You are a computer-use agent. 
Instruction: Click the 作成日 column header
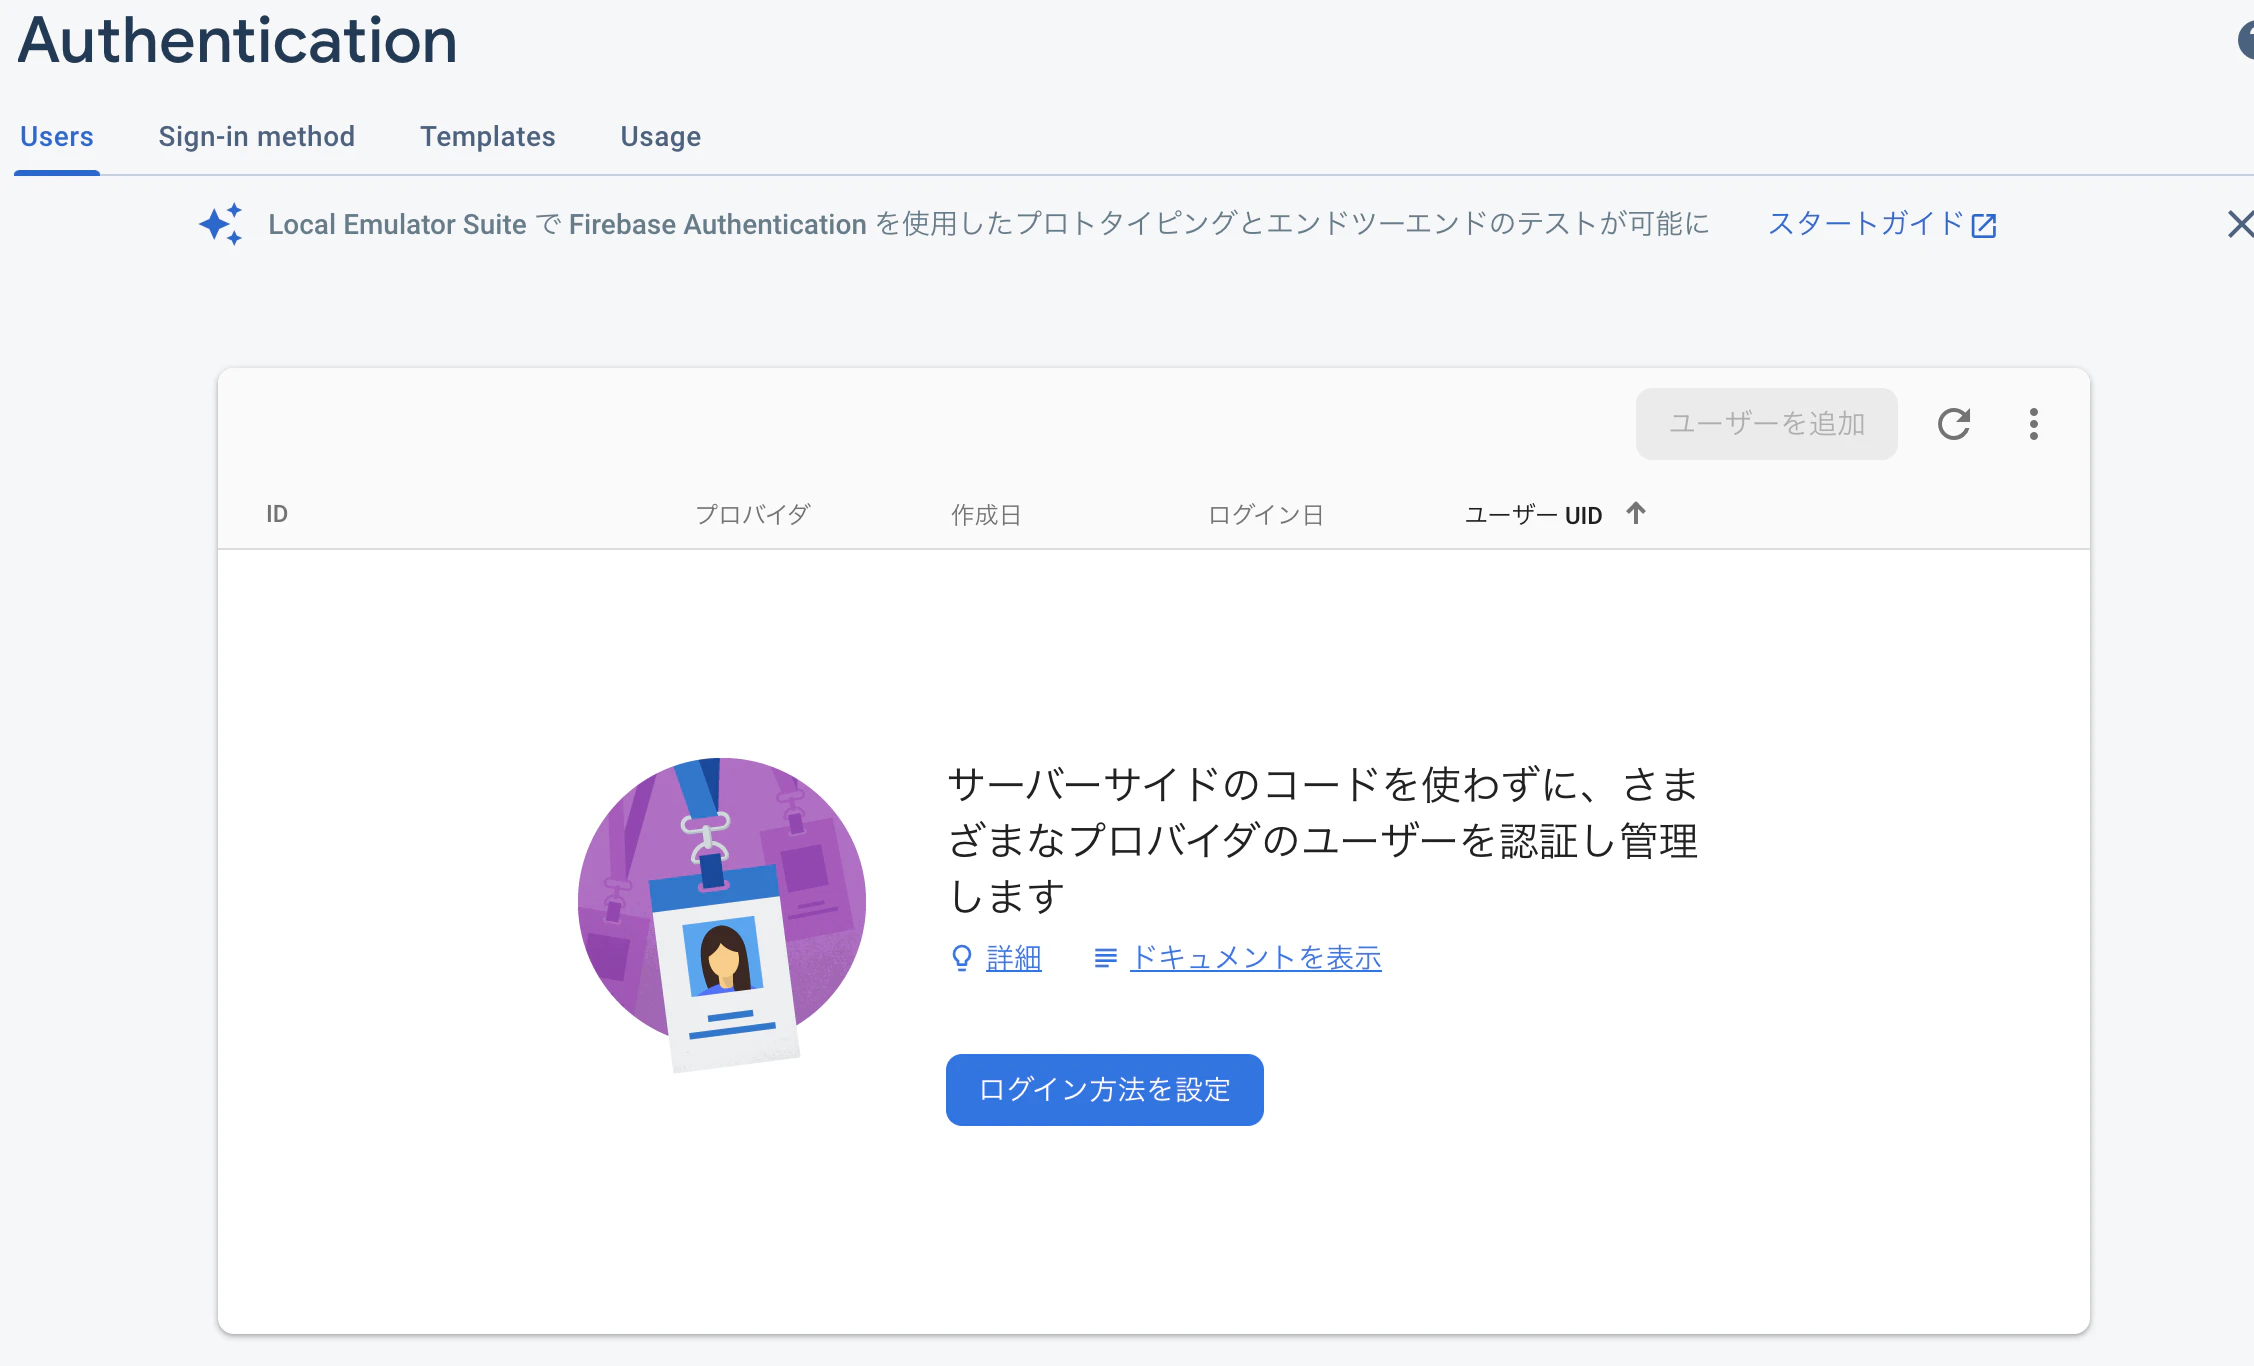click(x=986, y=514)
